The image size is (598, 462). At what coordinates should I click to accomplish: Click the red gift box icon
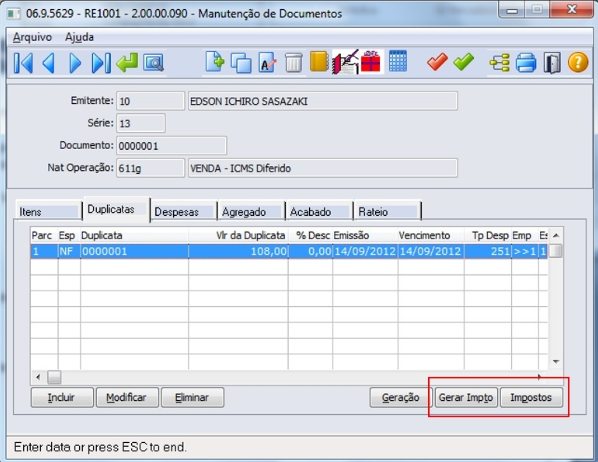click(x=371, y=62)
